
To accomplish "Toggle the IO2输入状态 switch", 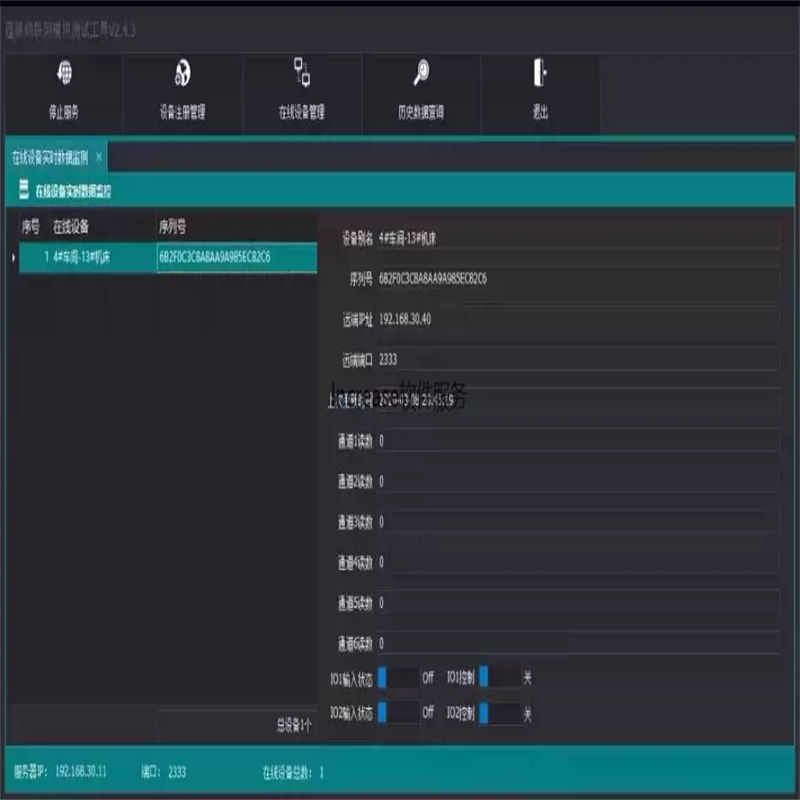I will [x=398, y=712].
